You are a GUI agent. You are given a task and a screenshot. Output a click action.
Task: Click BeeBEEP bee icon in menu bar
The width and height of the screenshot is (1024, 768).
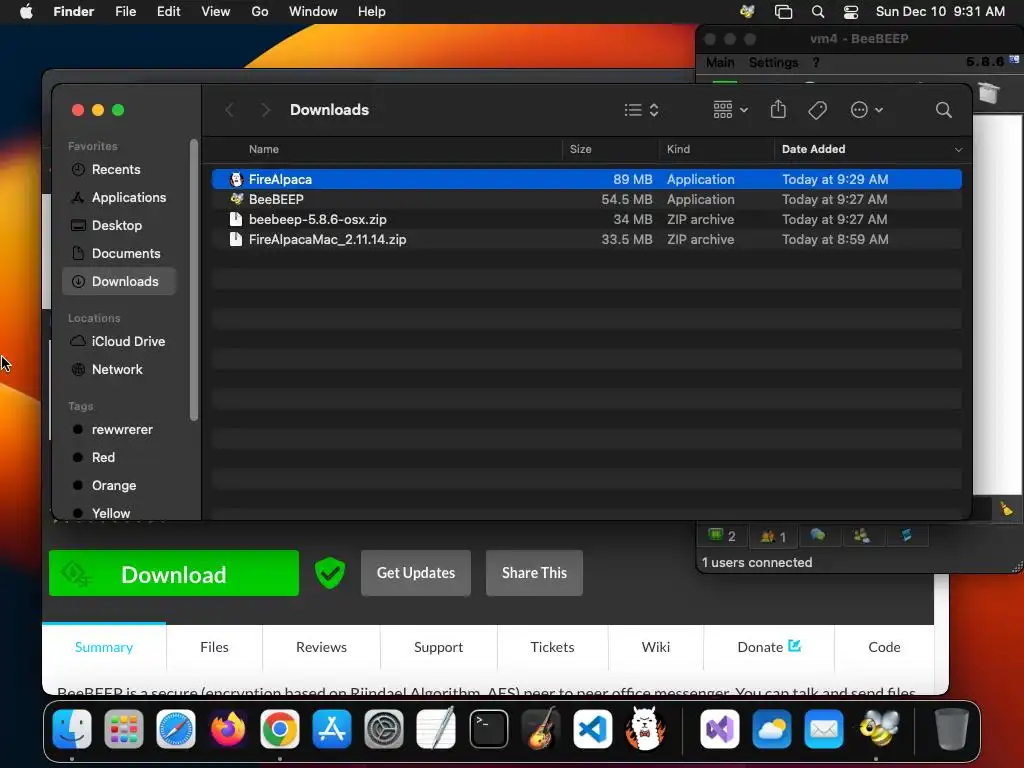pyautogui.click(x=747, y=11)
